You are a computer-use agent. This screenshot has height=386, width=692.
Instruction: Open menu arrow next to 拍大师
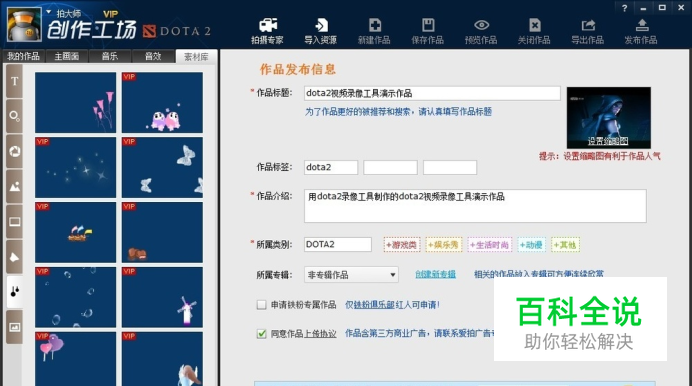point(49,12)
